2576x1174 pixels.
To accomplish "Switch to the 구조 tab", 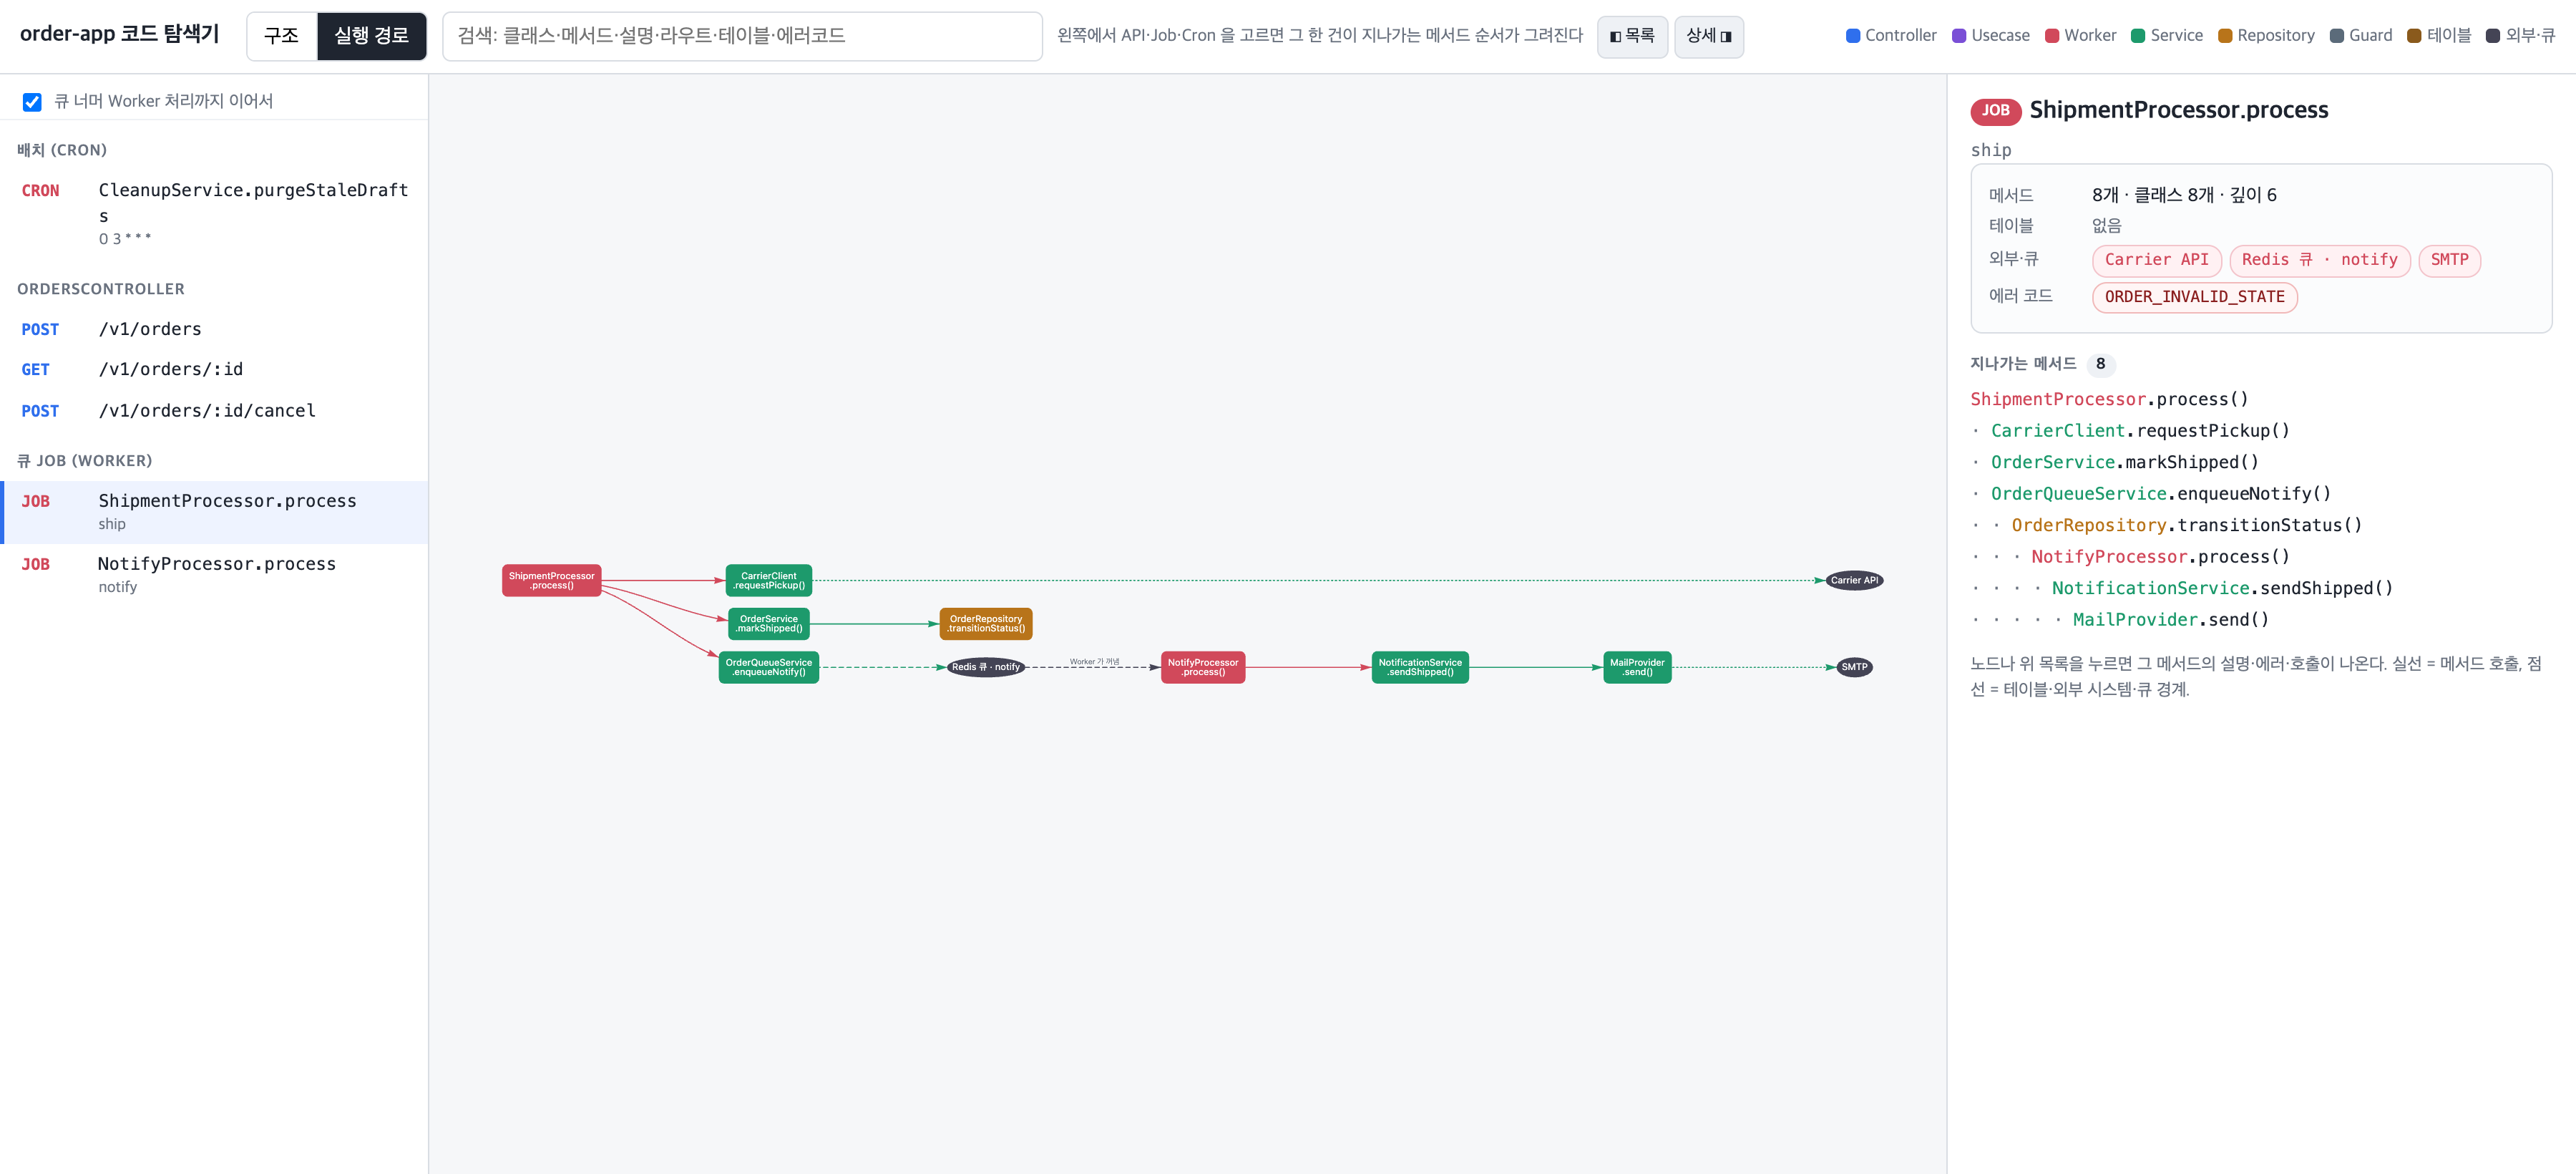I will [x=282, y=36].
